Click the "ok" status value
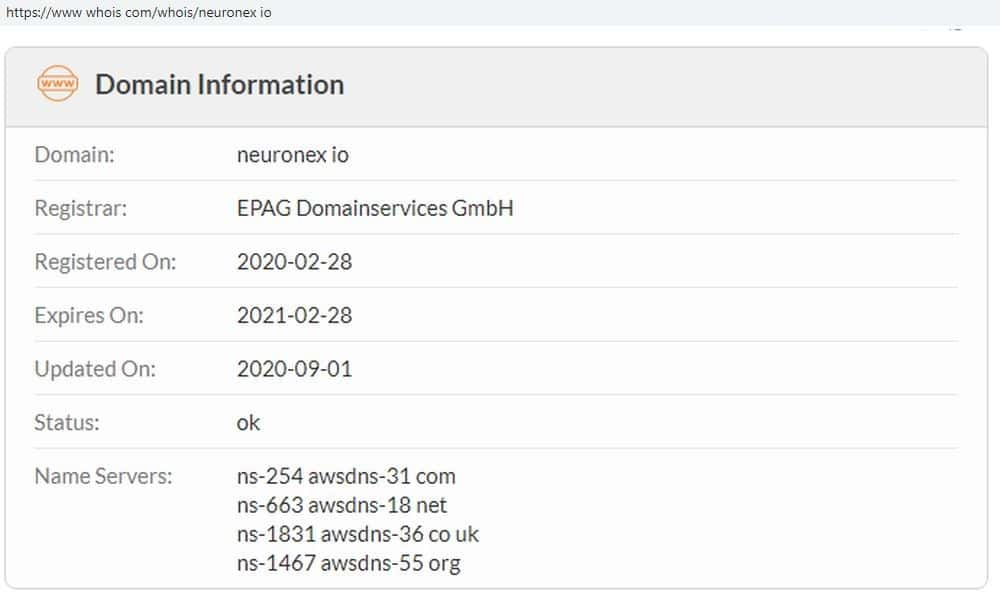Screen dimensions: 1000x601 pyautogui.click(x=248, y=423)
